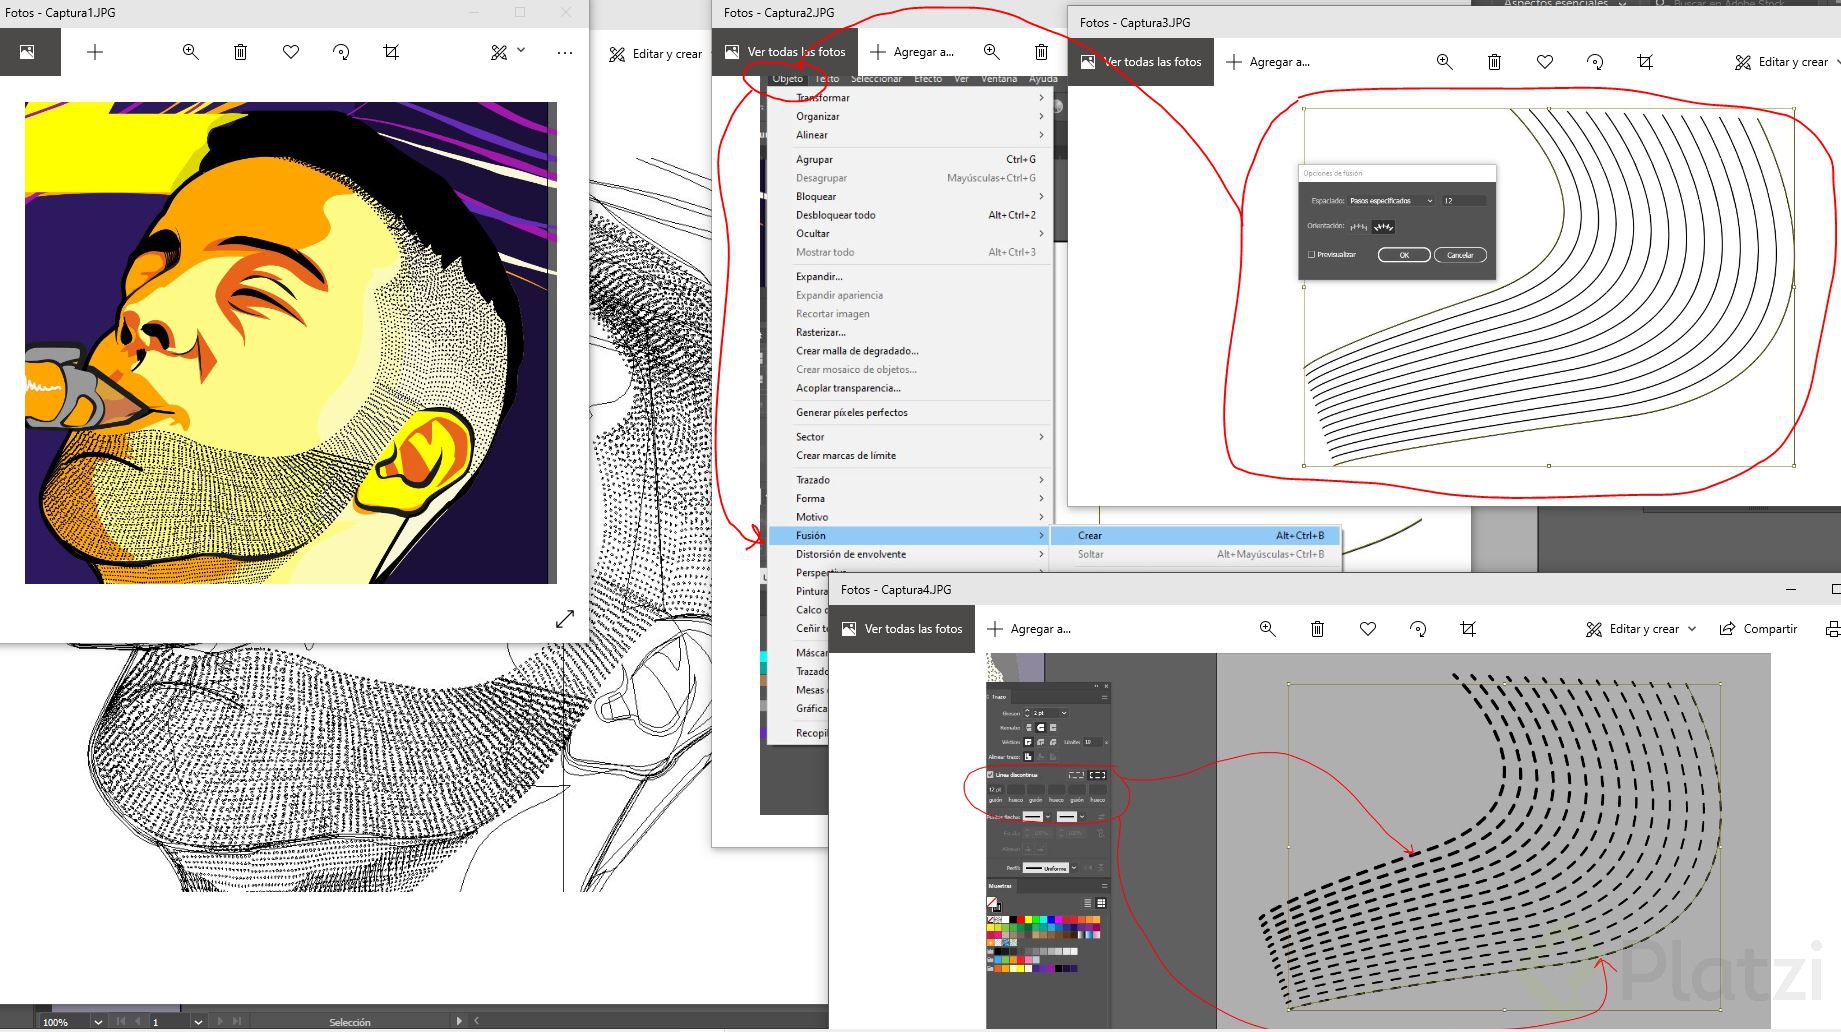Open the Espaciado 'Pasos especificados' dropdown
1841x1032 pixels.
coord(1391,201)
